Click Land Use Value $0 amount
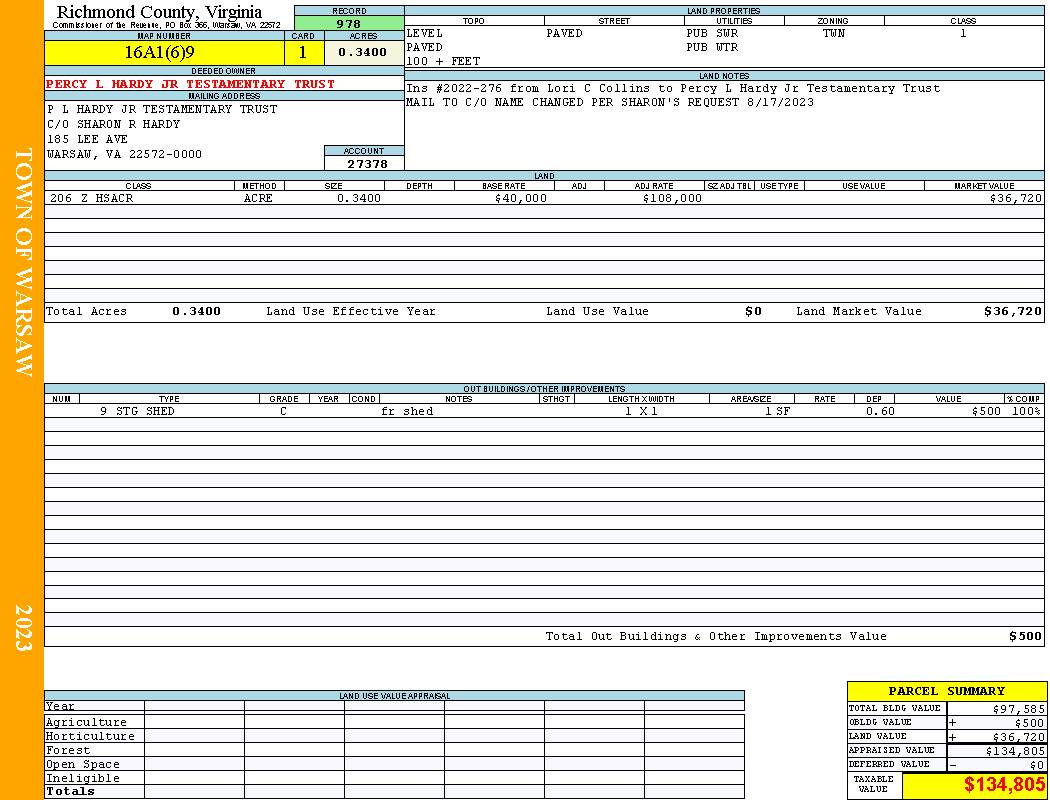The height and width of the screenshot is (800, 1050). (753, 311)
